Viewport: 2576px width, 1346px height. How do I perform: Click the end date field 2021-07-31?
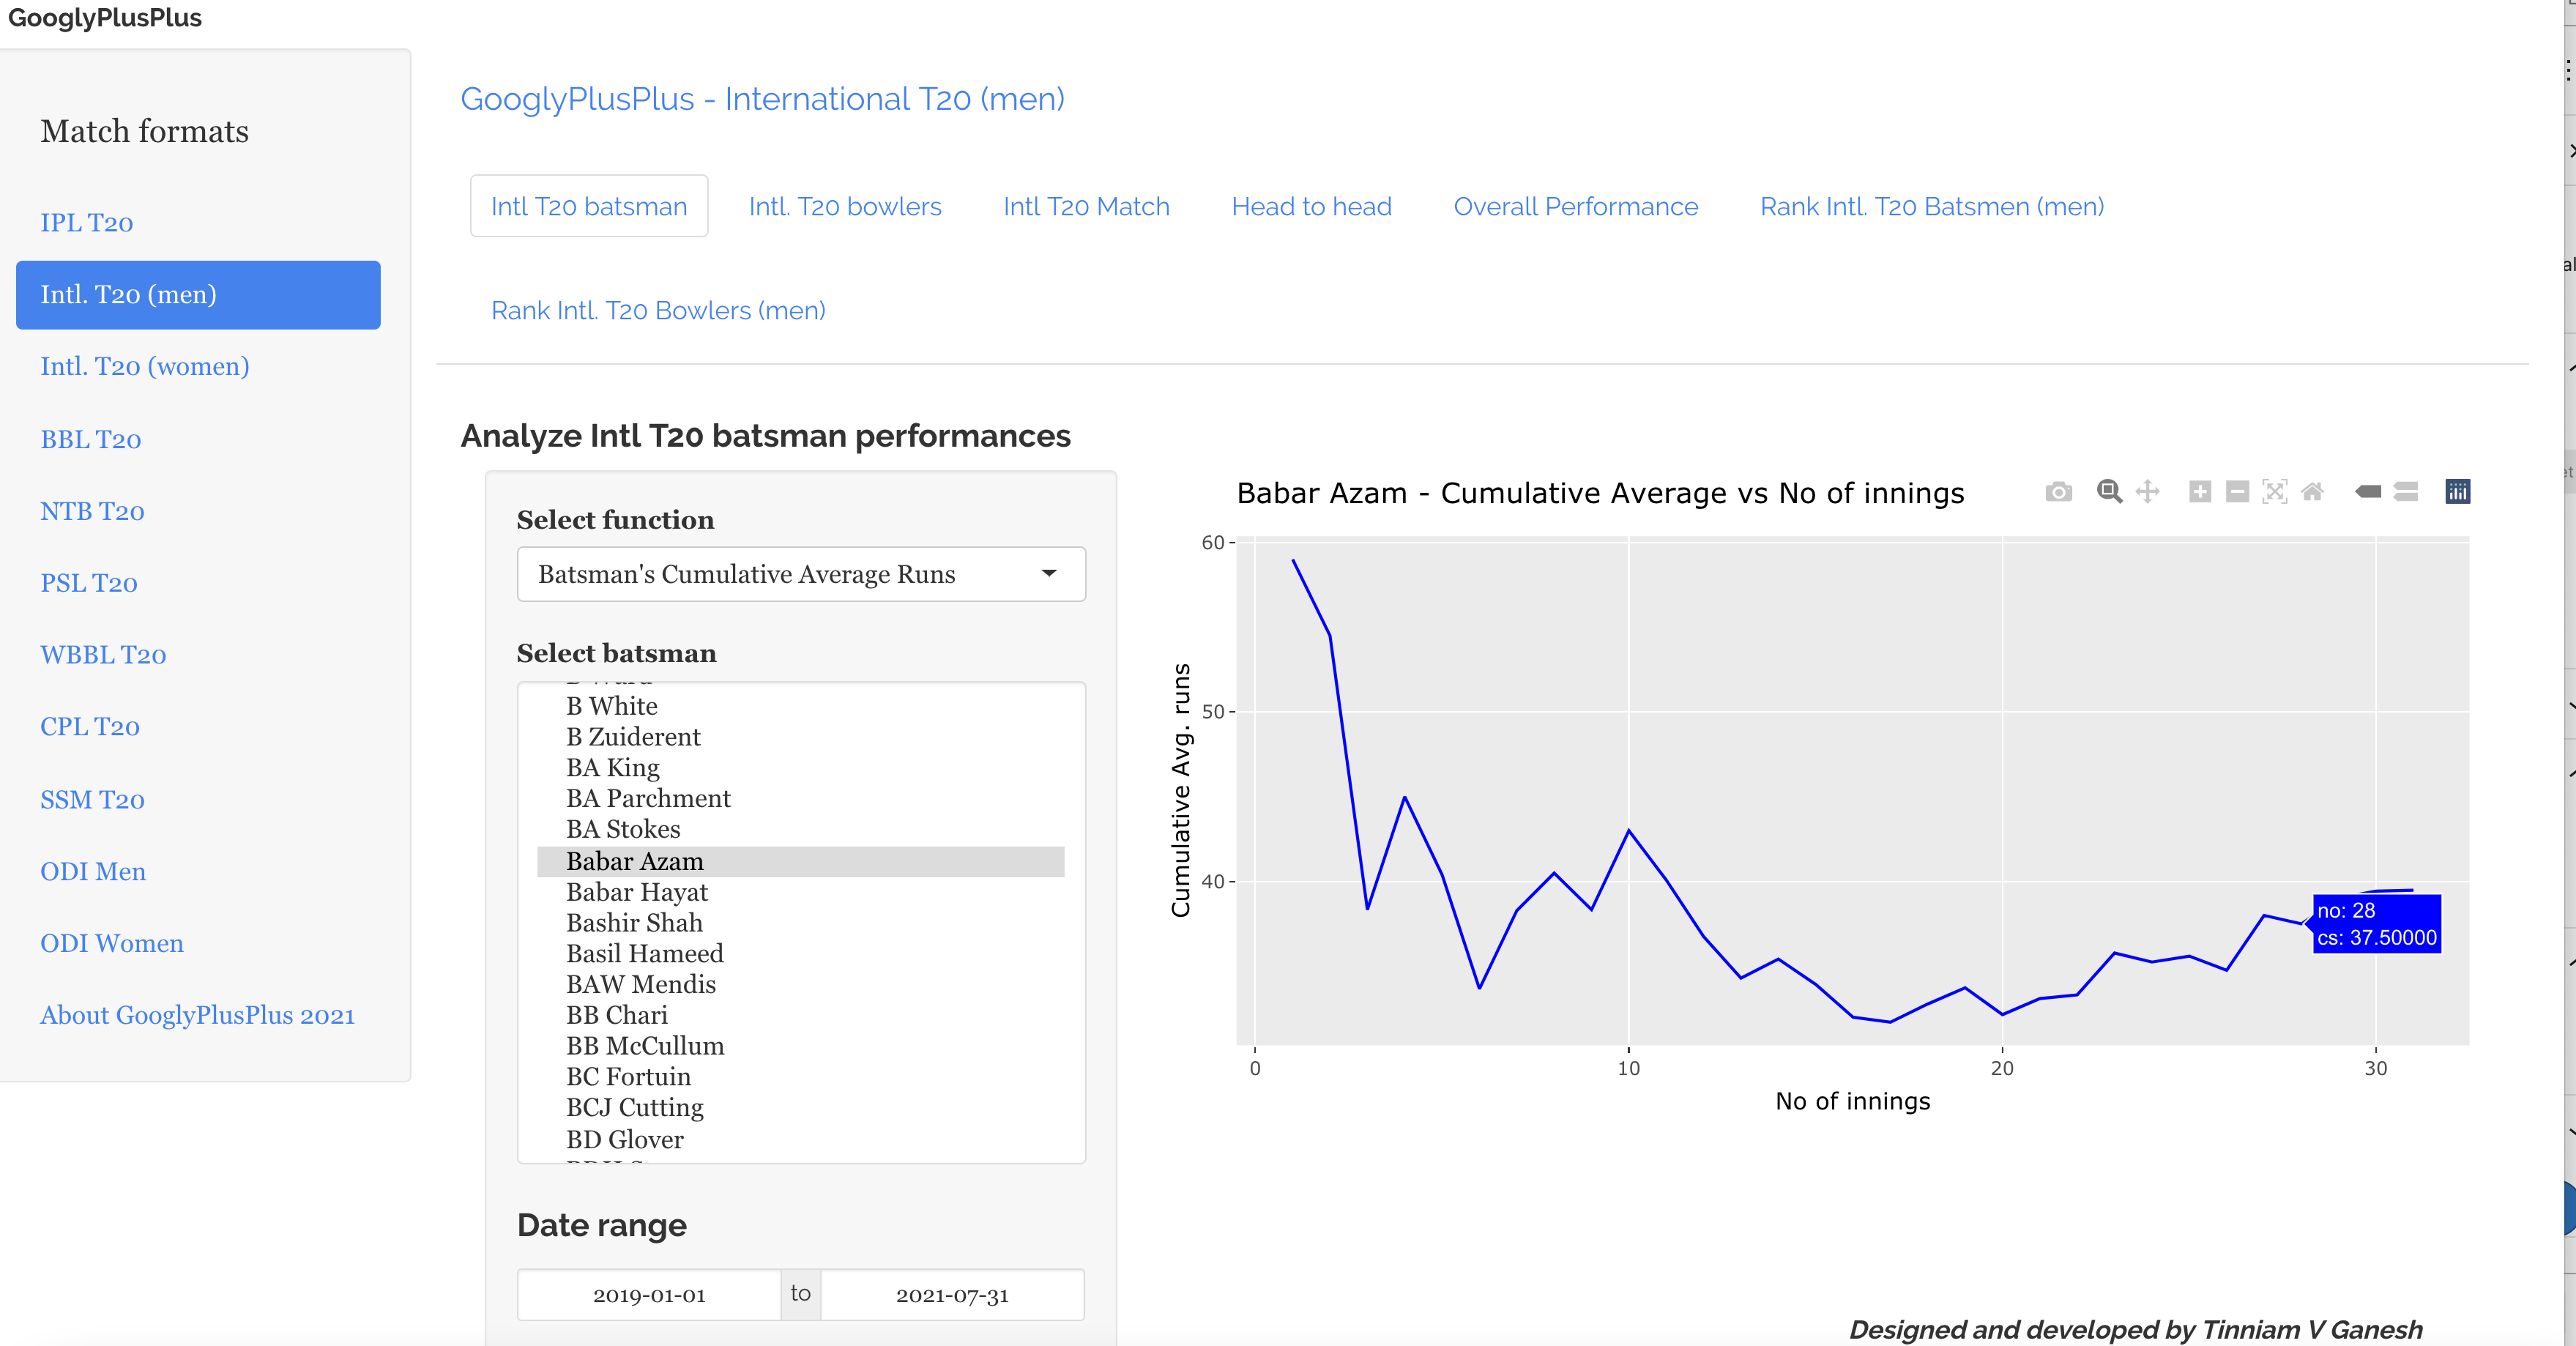pyautogui.click(x=951, y=1295)
